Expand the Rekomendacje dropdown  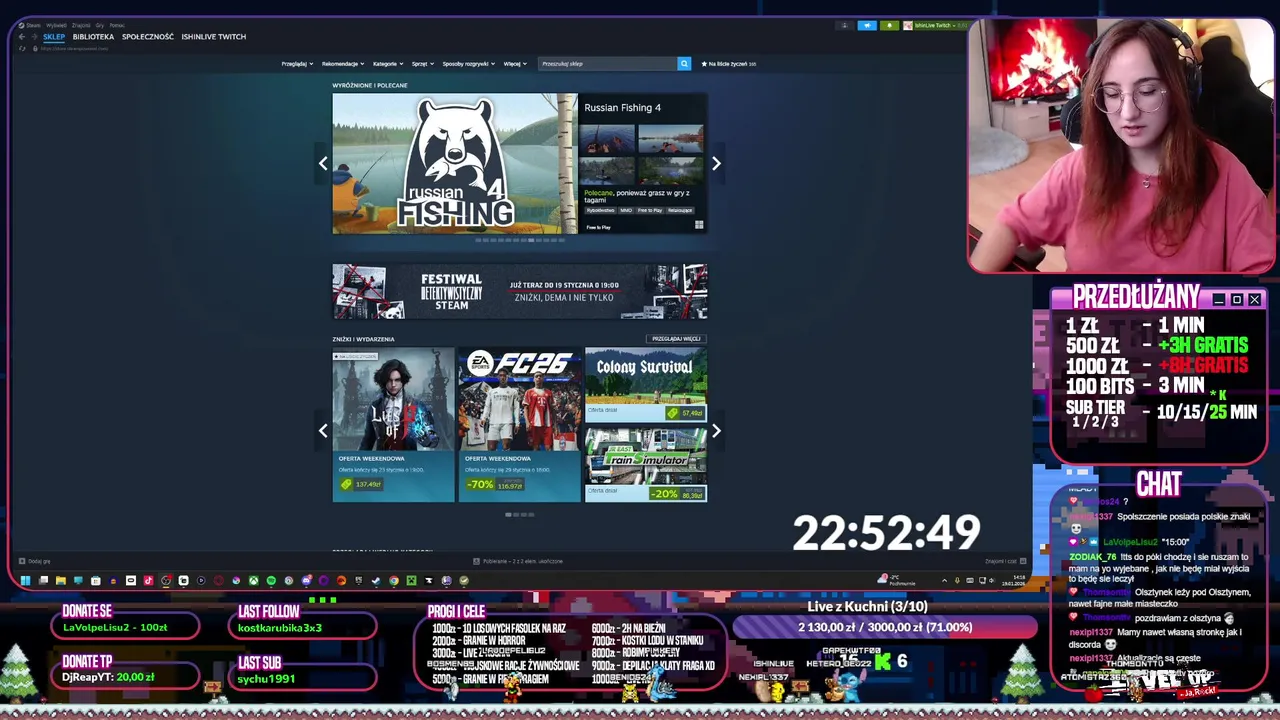[343, 63]
